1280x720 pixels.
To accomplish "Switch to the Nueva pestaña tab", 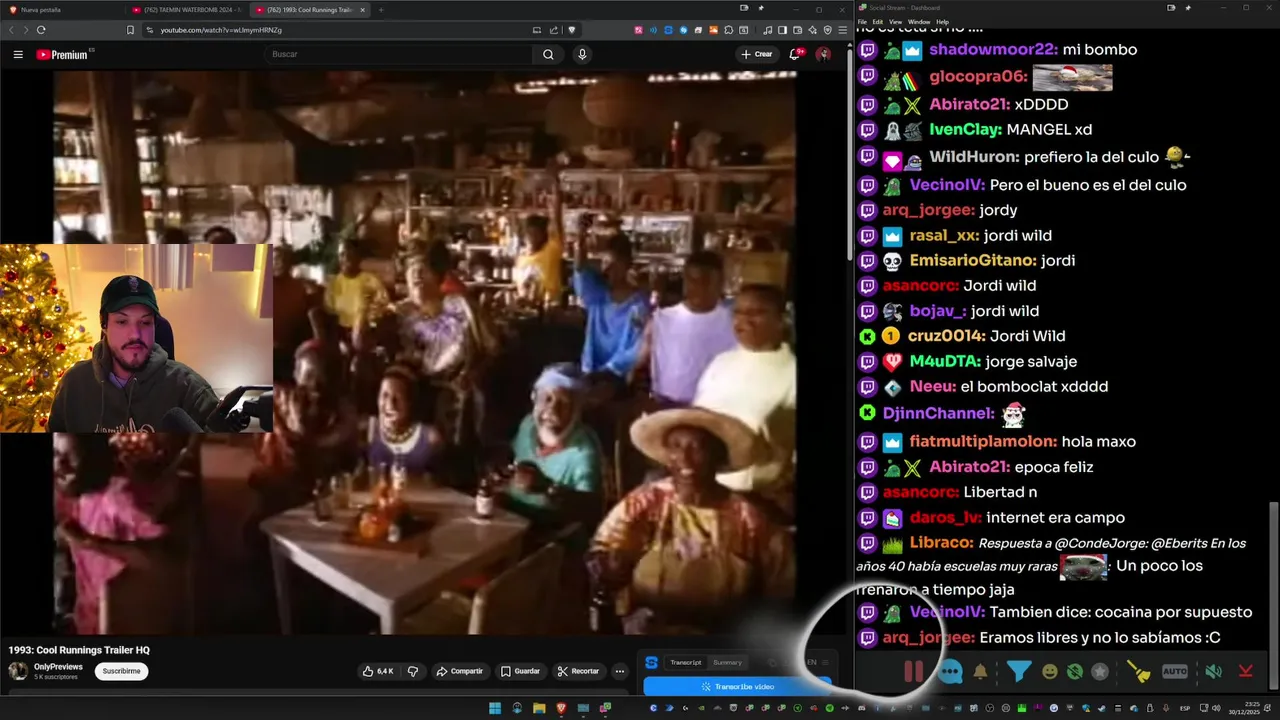I will coord(64,10).
